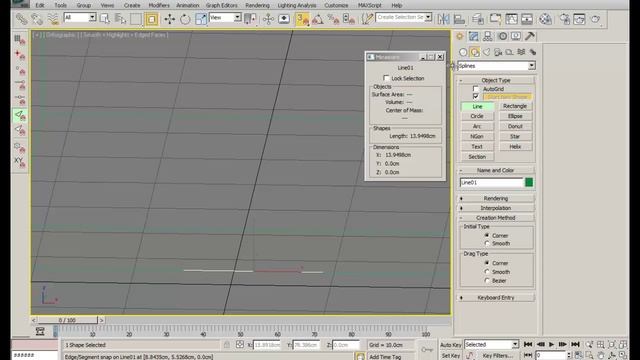Open the Hierarchy command panel tab
Viewport: 640px width, 360px height.
pos(488,36)
